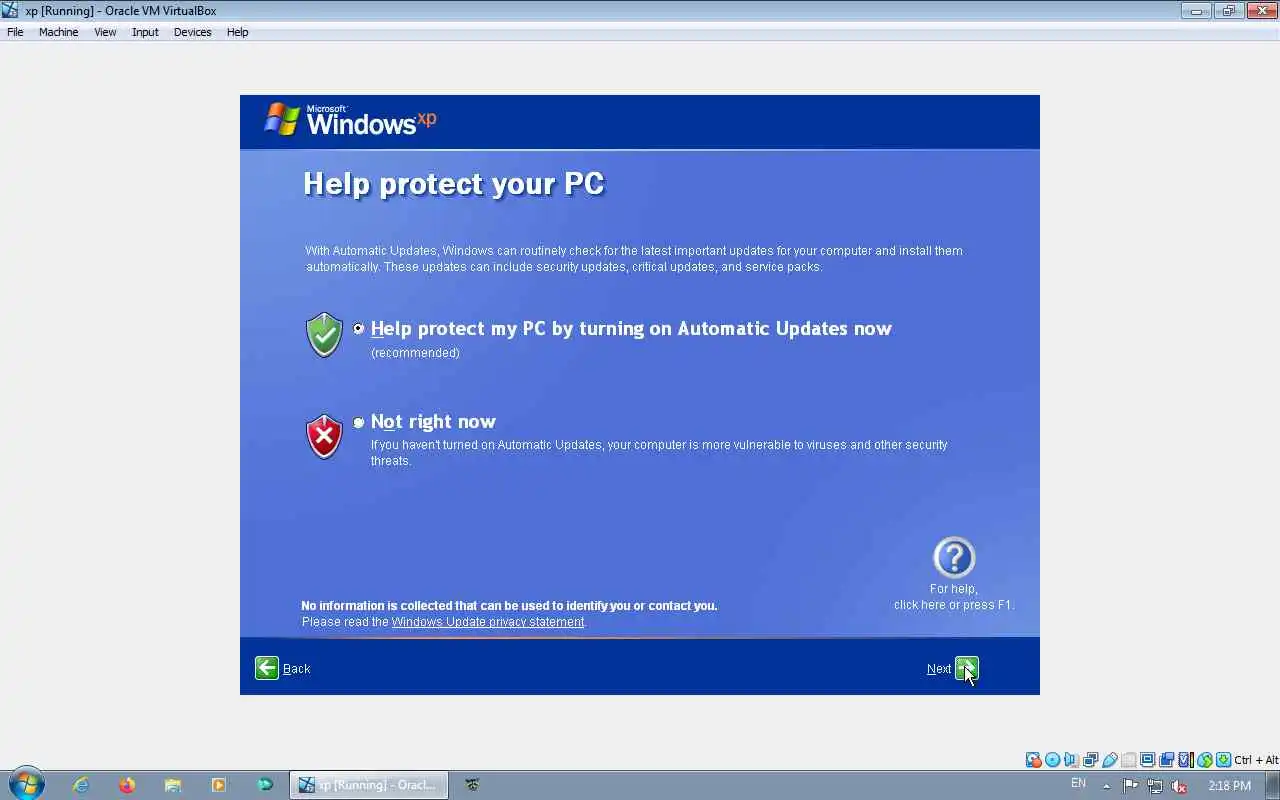Click the 2:18 PM clock

tap(1230, 786)
